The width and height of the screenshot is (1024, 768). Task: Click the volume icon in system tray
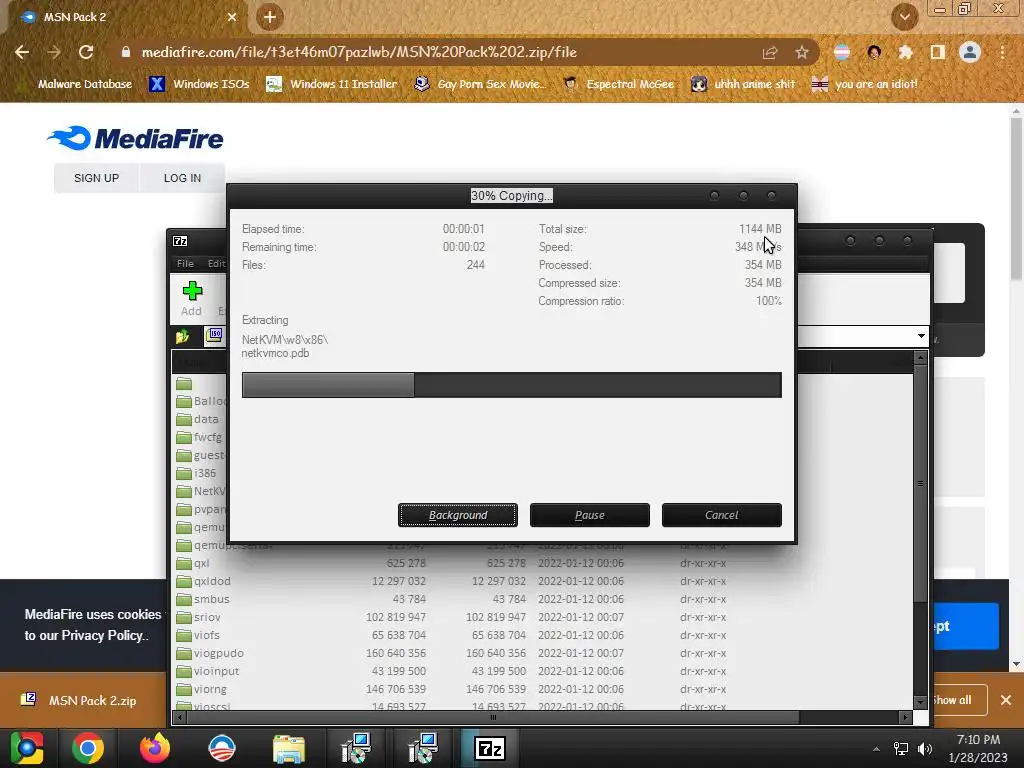[925, 748]
